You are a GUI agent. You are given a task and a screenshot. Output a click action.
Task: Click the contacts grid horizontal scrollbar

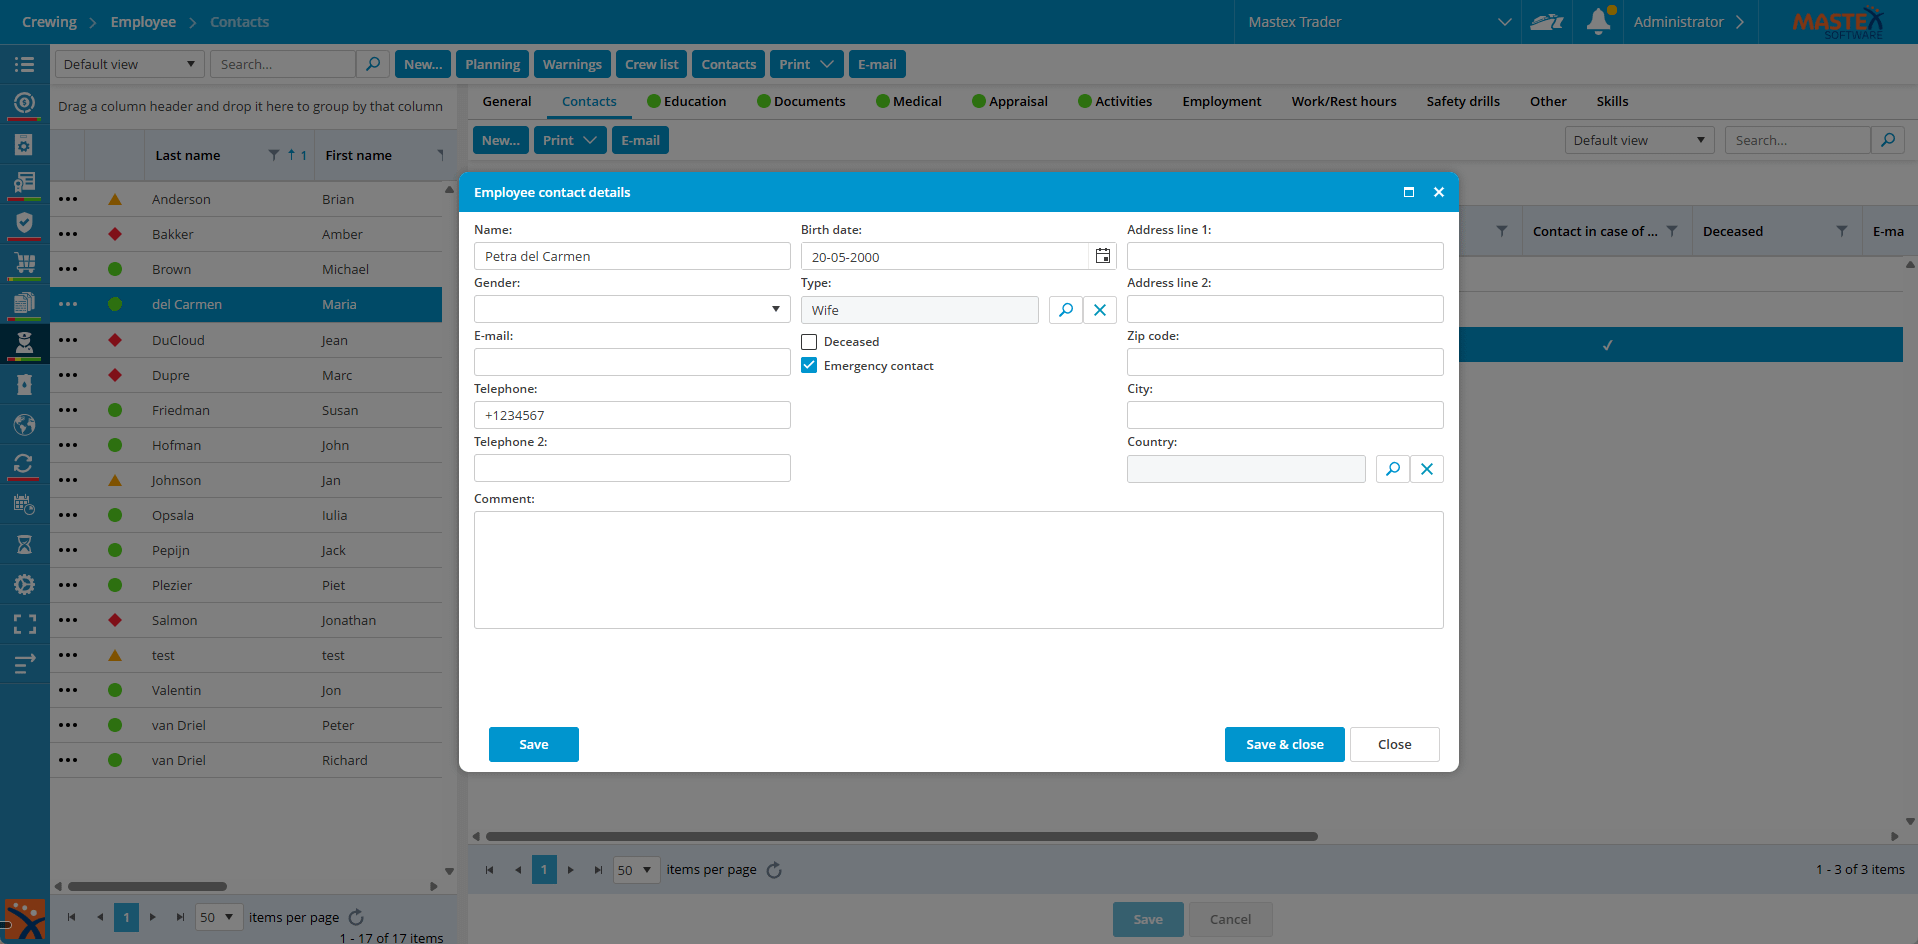point(900,836)
